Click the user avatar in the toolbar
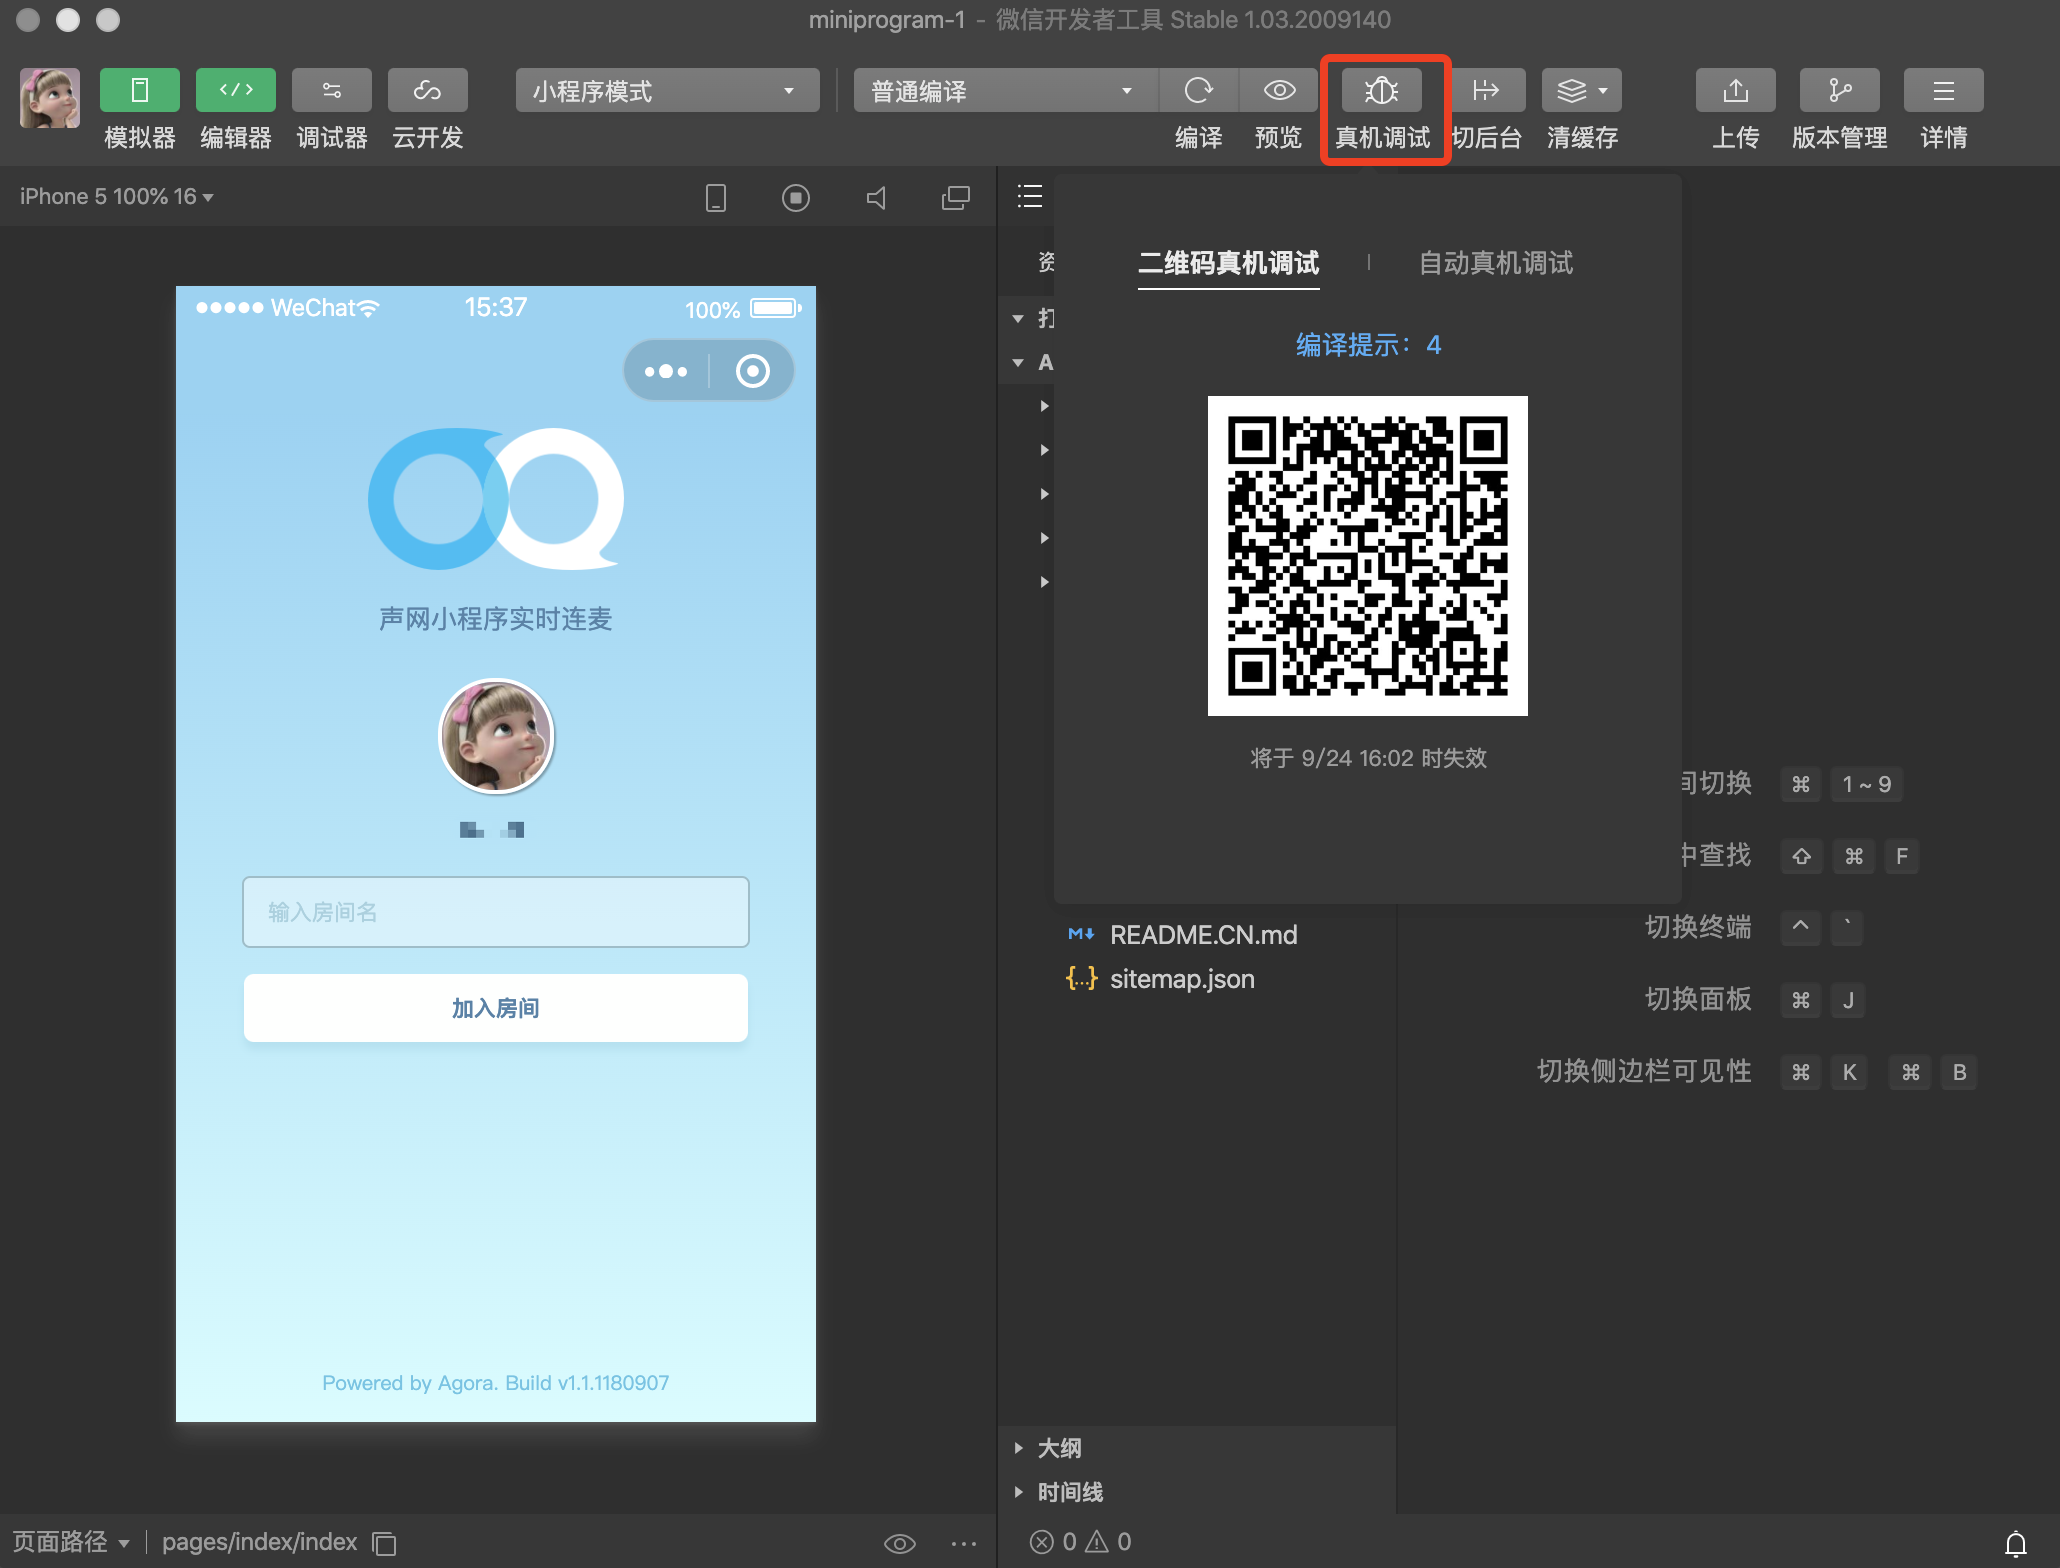Screen dimensions: 2060x1568 pyautogui.click(x=50, y=98)
